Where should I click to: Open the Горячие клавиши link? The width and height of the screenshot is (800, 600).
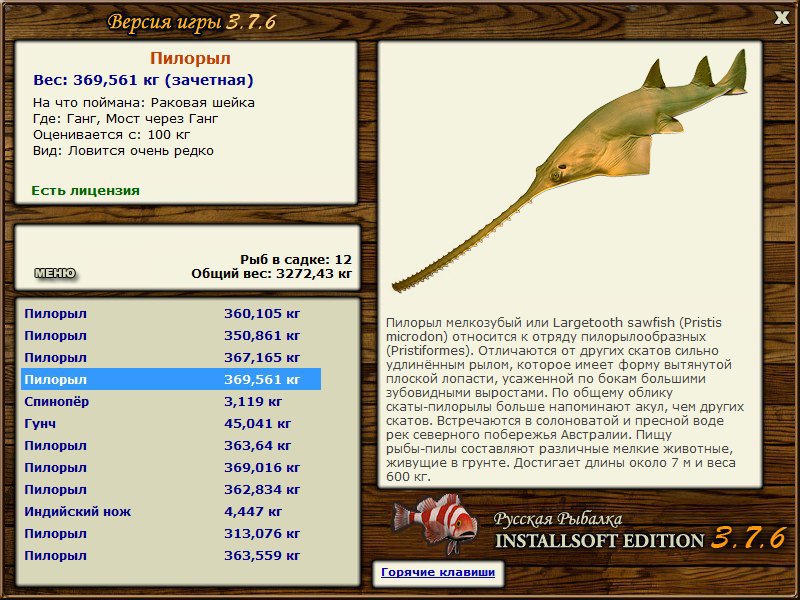click(x=438, y=572)
